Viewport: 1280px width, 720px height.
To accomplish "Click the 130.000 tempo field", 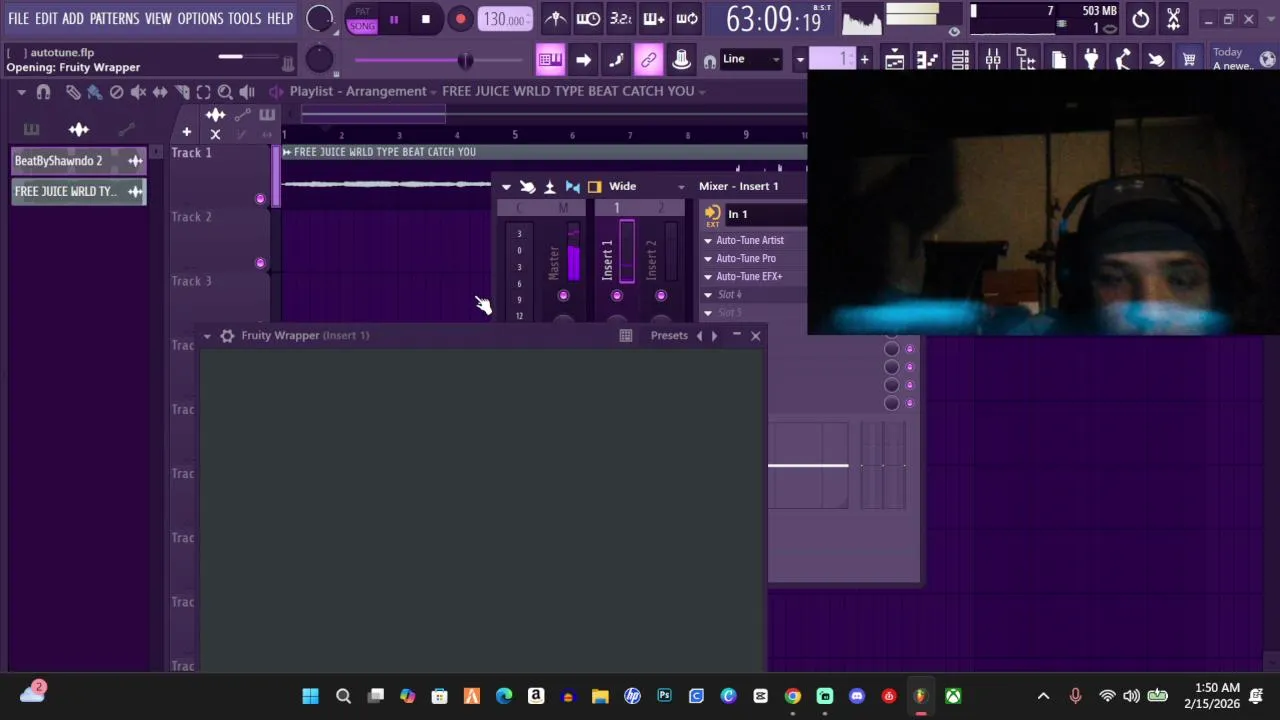I will pyautogui.click(x=505, y=19).
